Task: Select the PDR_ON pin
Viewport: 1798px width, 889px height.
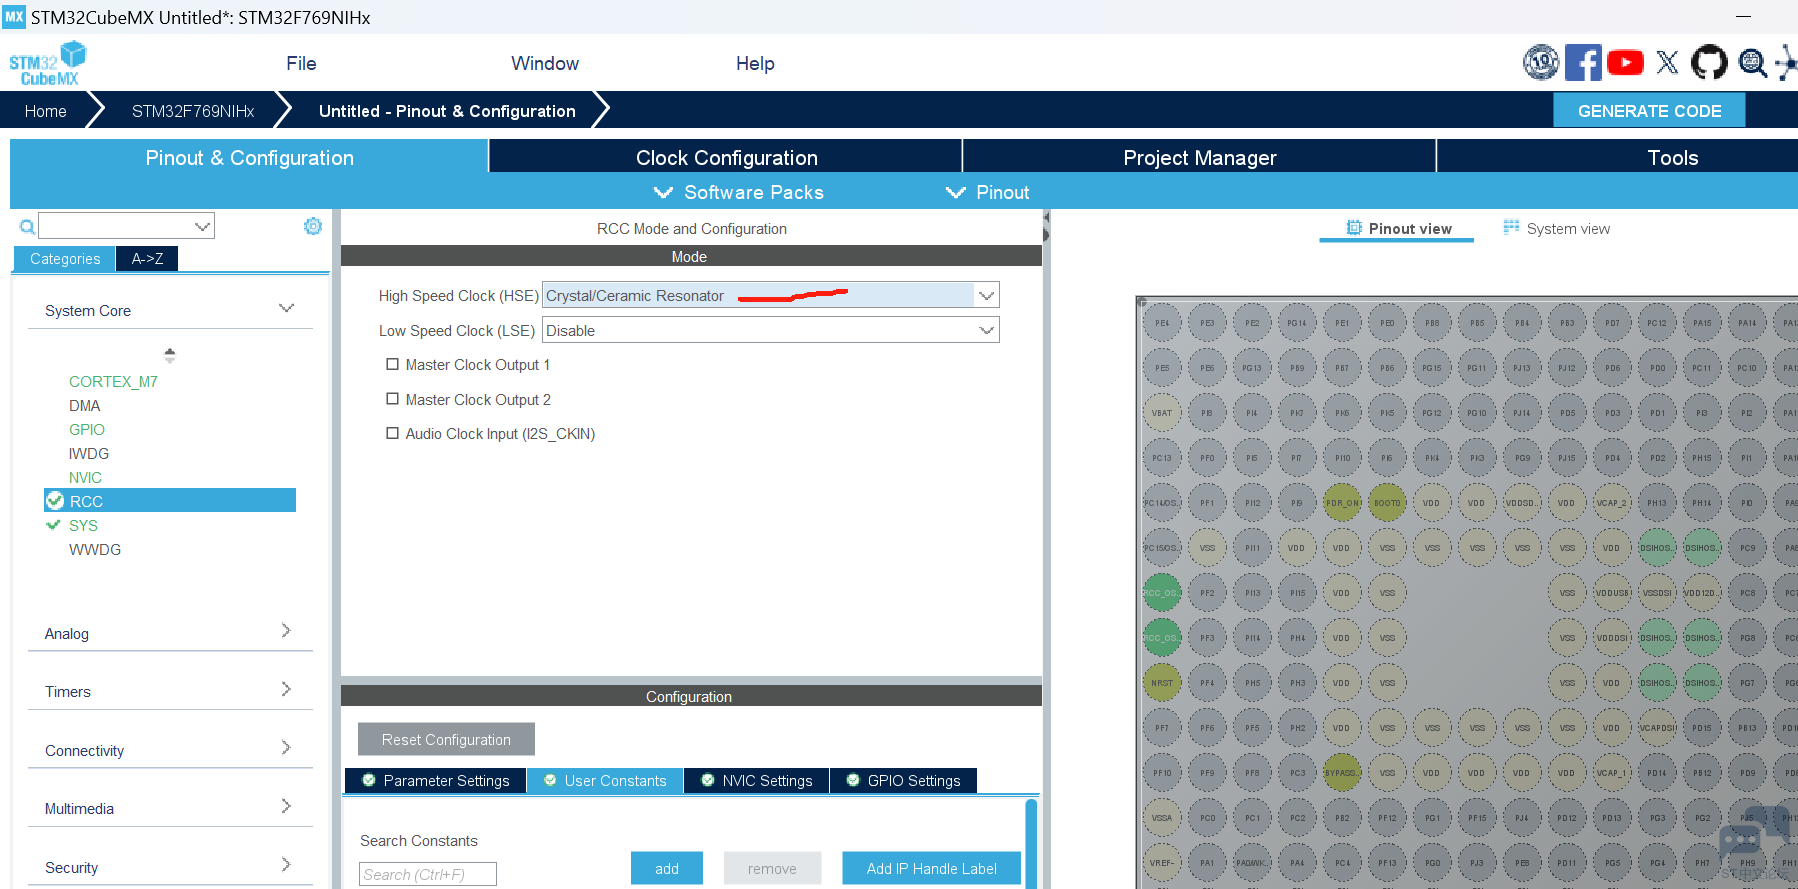Action: [x=1342, y=503]
